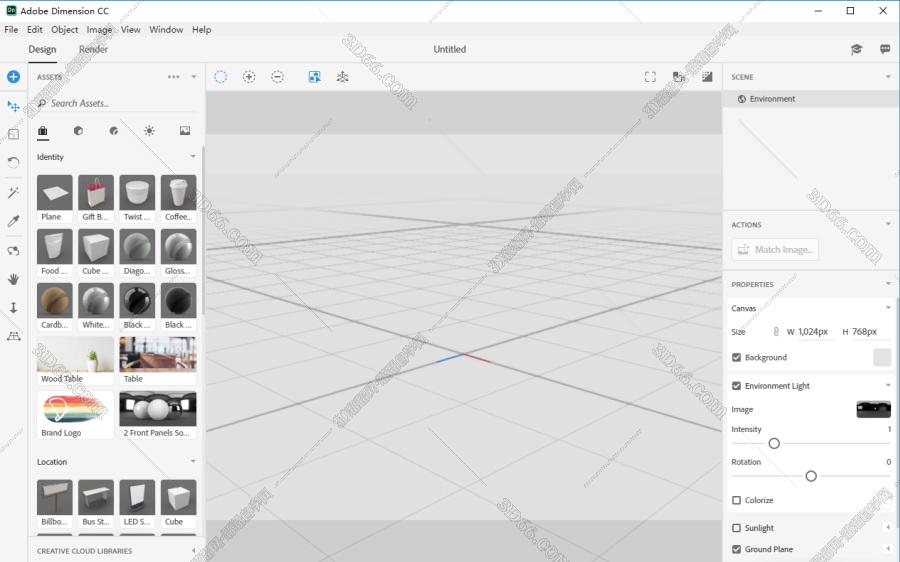Expand the Creative Cloud Libraries panel

click(193, 551)
